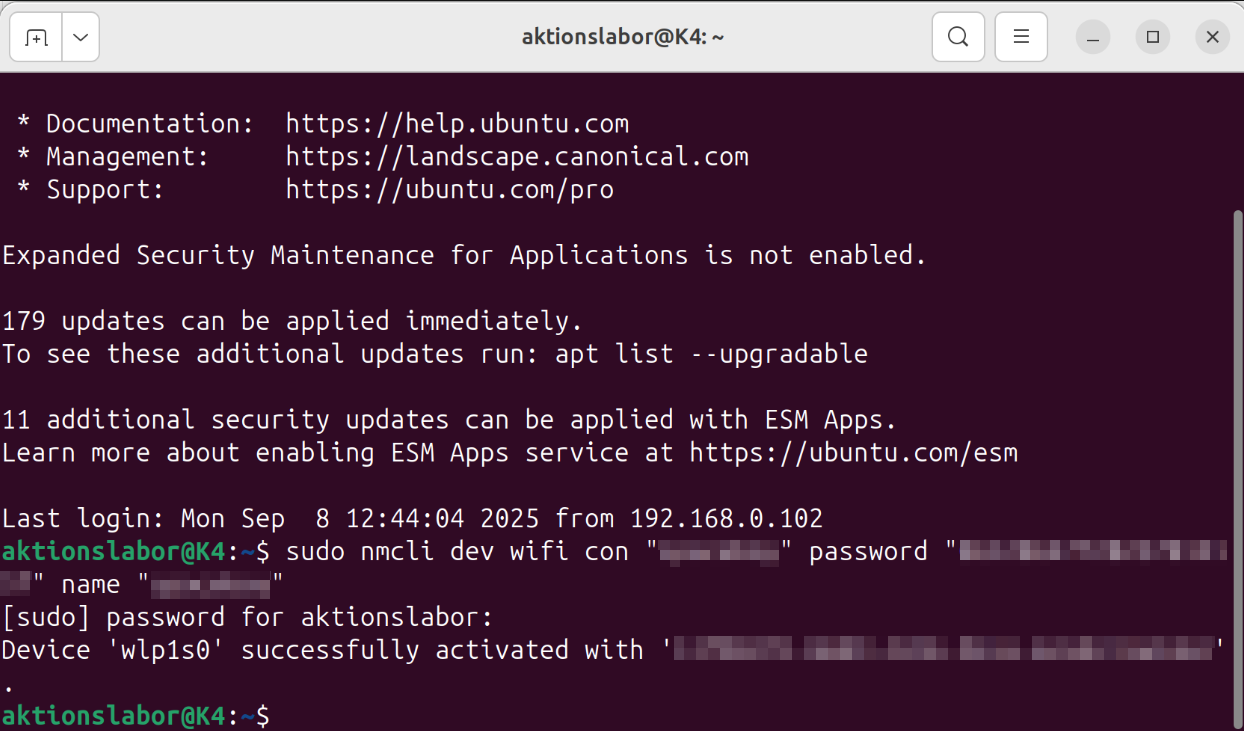Close the terminal window
Viewport: 1244px width, 731px height.
pyautogui.click(x=1212, y=37)
